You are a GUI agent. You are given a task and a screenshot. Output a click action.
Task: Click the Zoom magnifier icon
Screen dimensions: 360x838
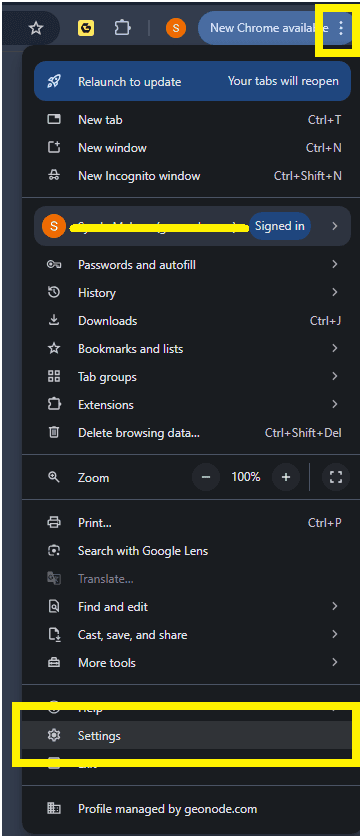coord(54,477)
